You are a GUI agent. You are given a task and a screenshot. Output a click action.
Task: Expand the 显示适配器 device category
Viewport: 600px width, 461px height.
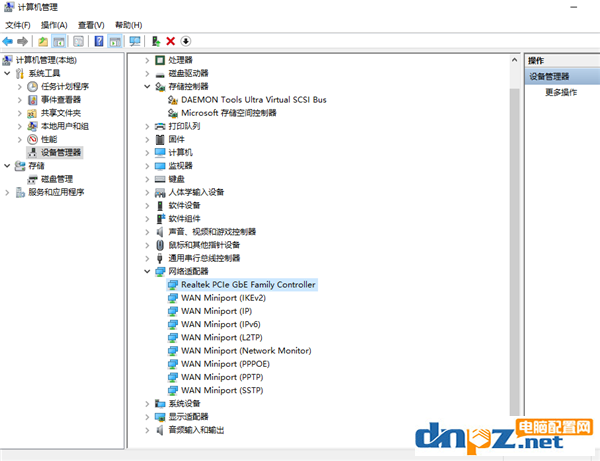(x=147, y=417)
